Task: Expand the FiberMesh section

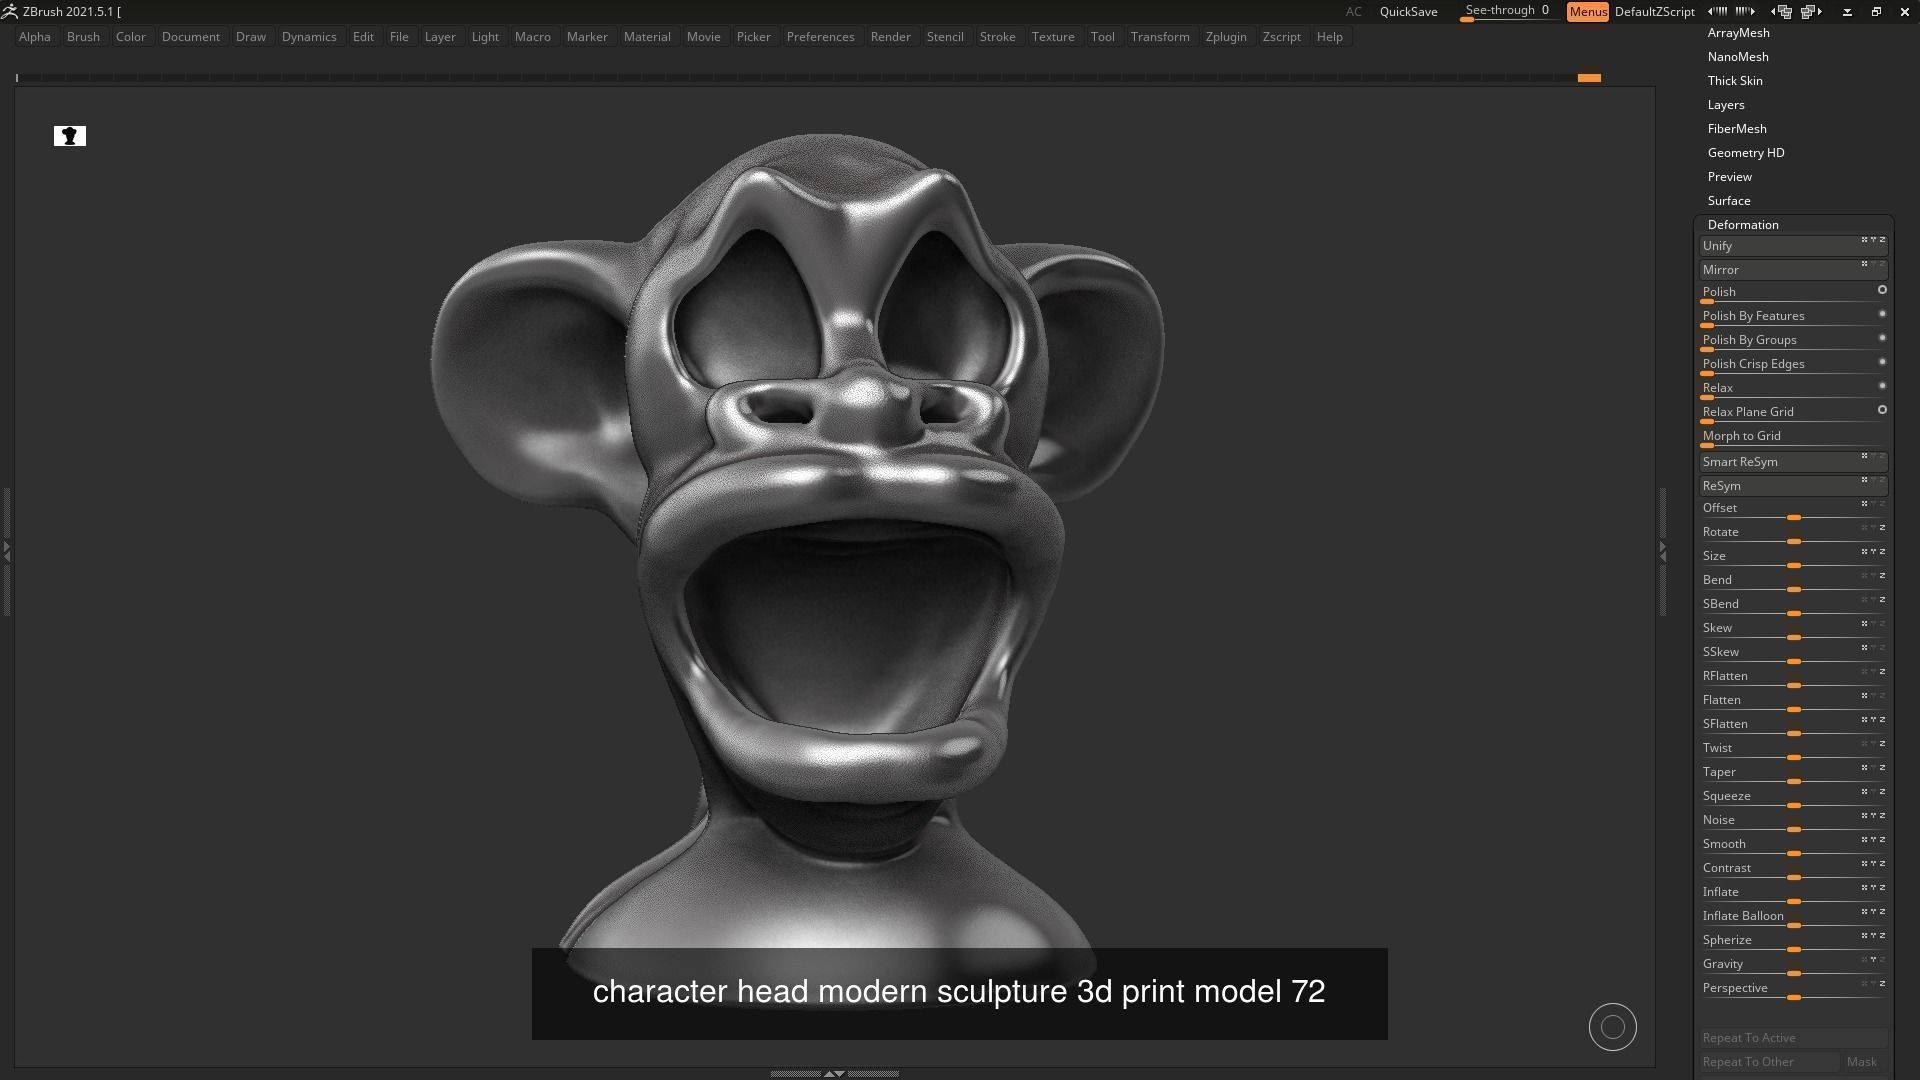Action: 1736,129
